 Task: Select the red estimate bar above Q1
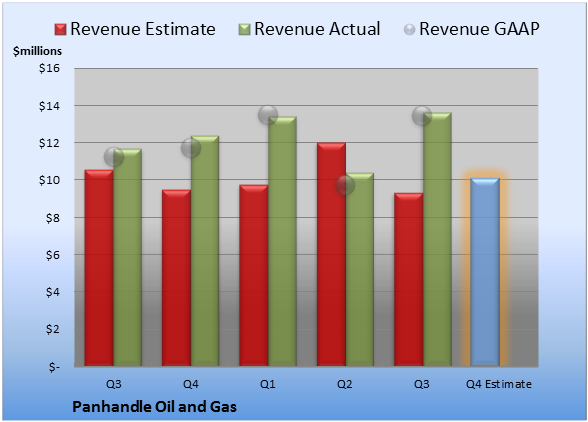click(x=254, y=275)
